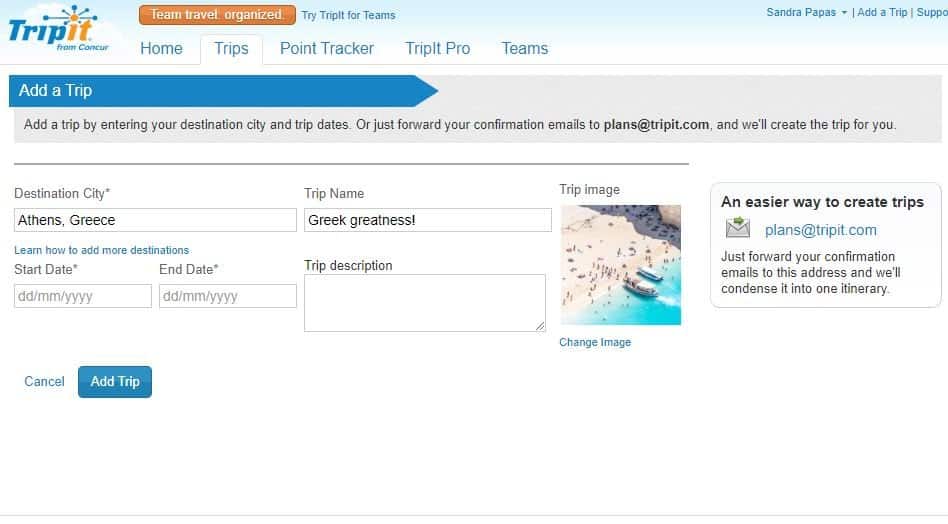Click the 'Team travel. organized.' orange banner

[217, 15]
